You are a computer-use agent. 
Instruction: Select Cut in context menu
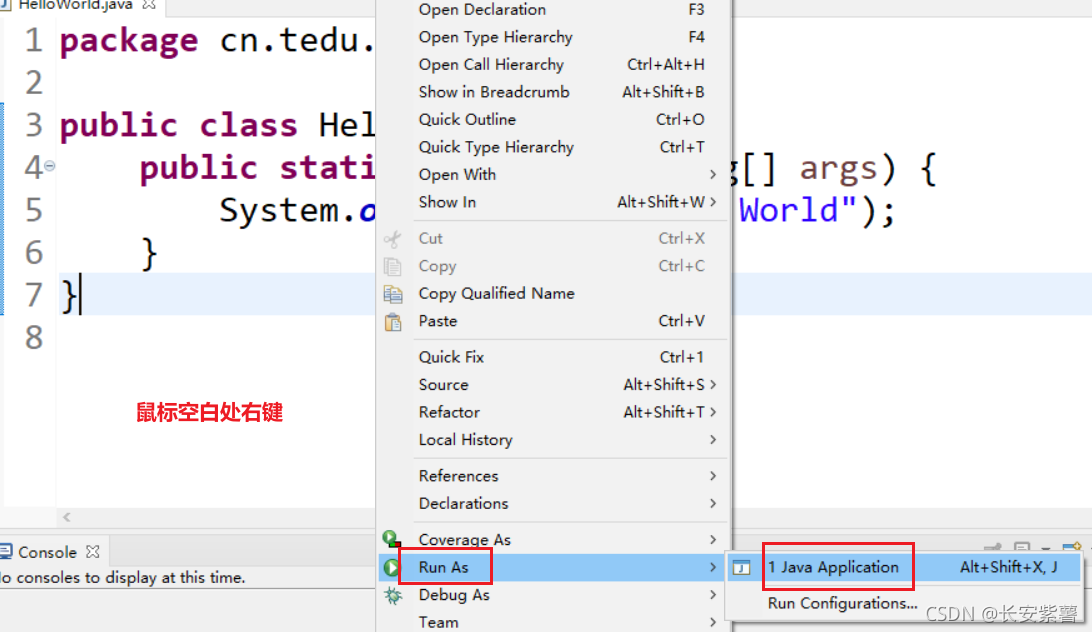554,238
